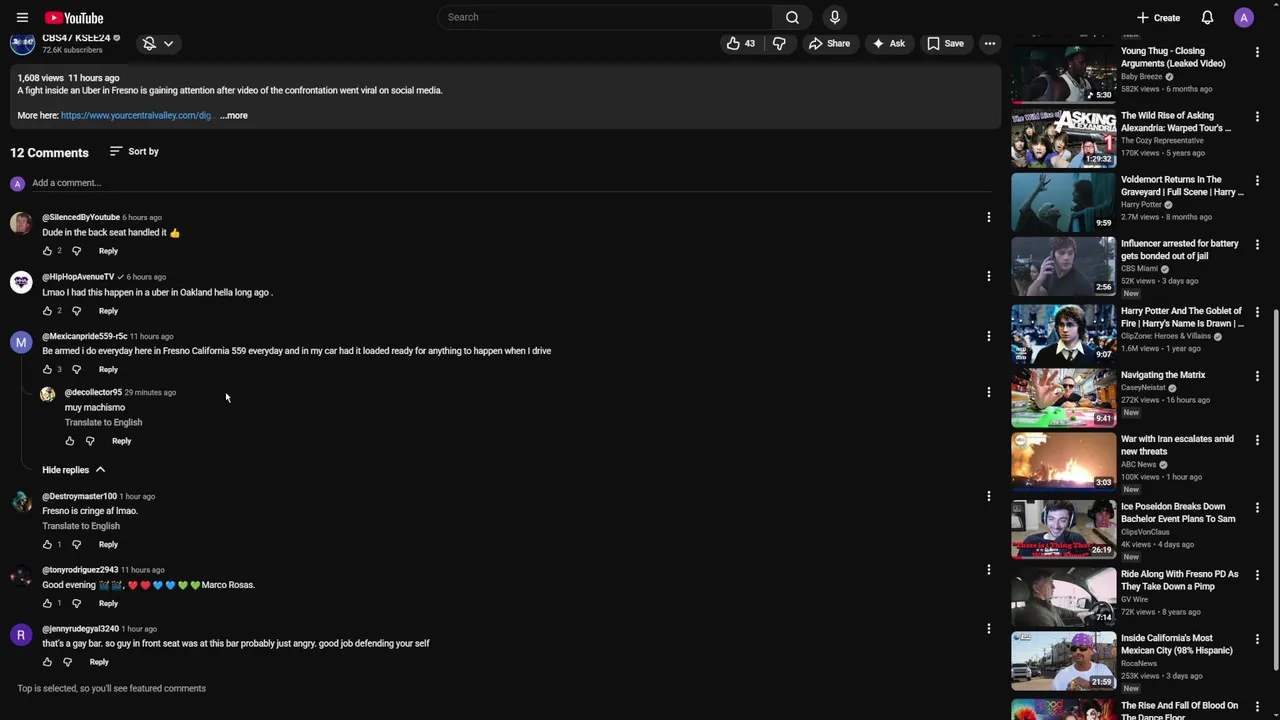This screenshot has height=720, width=1280.
Task: Reply to @jennyrudegyal3240's comment
Action: tap(99, 662)
